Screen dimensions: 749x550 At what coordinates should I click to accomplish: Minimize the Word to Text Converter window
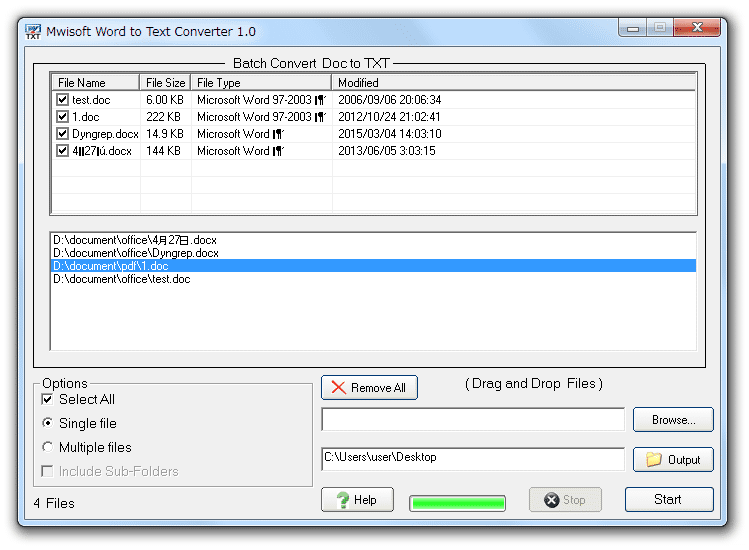click(x=633, y=28)
